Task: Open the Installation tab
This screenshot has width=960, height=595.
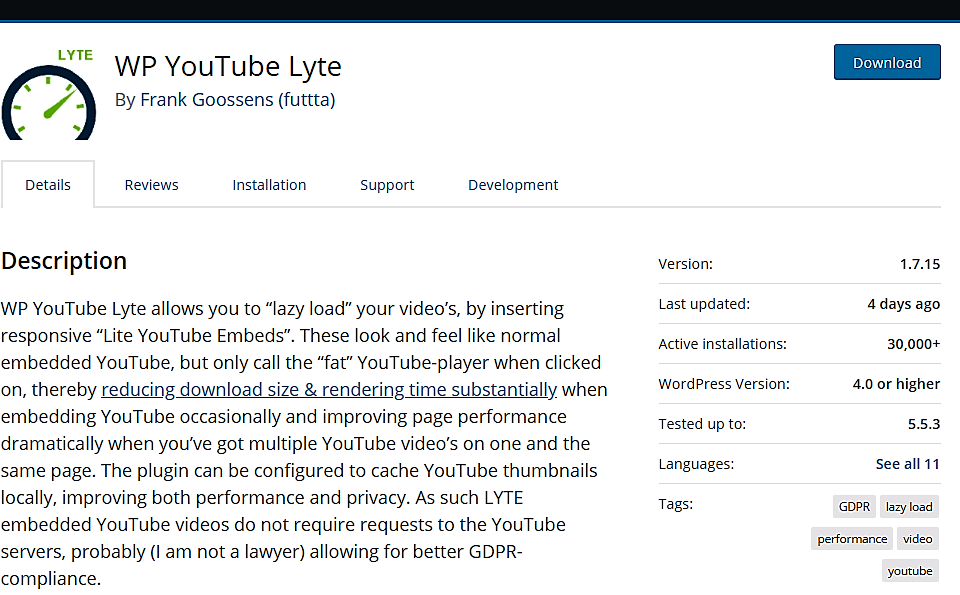Action: coord(269,185)
